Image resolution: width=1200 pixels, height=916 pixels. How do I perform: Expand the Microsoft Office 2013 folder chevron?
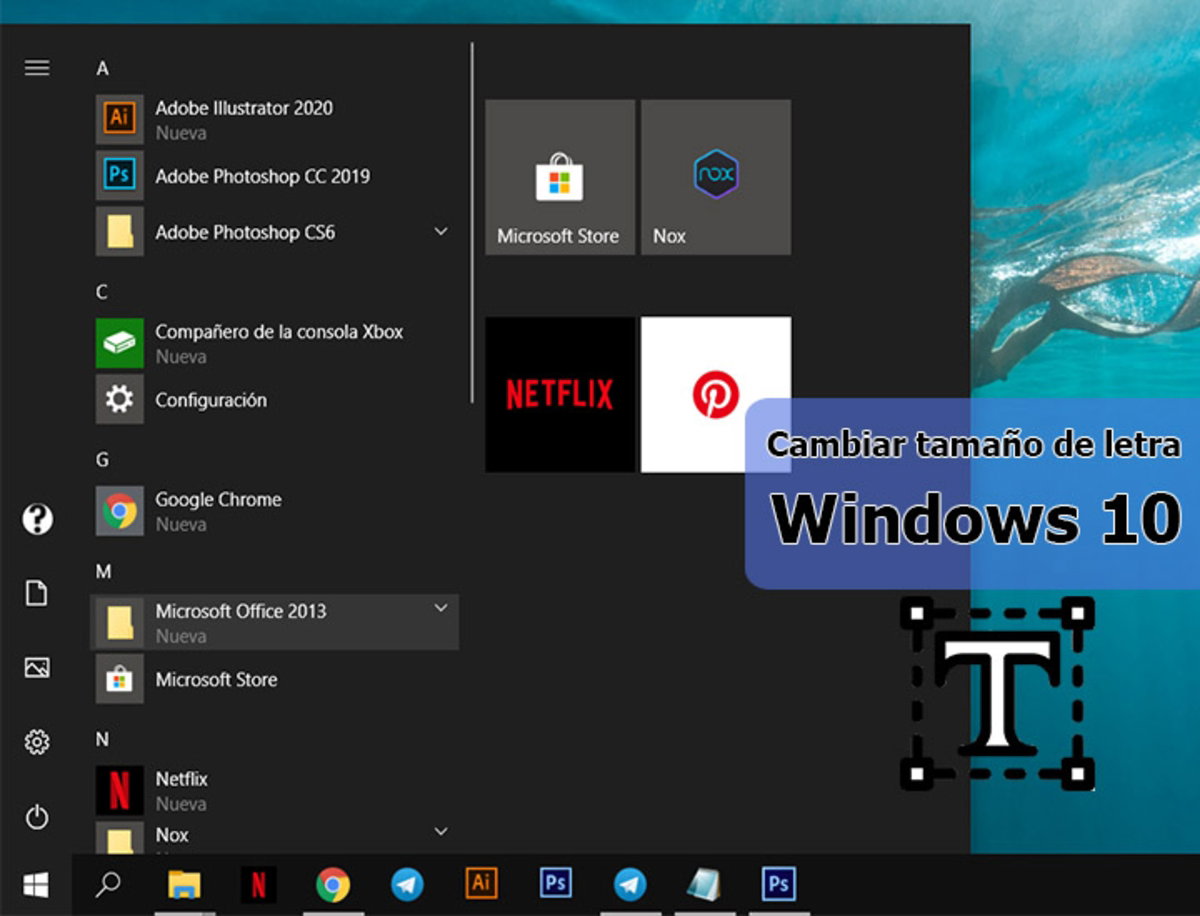tap(441, 608)
